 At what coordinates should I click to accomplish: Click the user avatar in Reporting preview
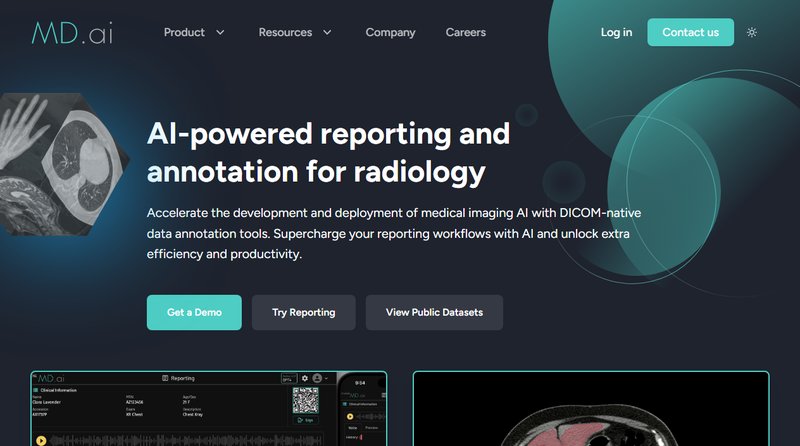click(x=318, y=379)
